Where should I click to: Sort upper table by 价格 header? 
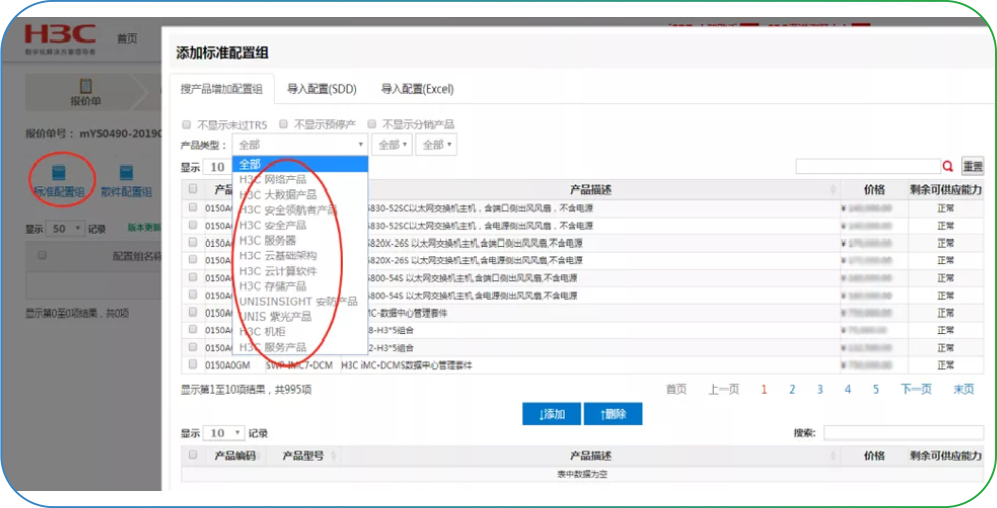pyautogui.click(x=874, y=189)
